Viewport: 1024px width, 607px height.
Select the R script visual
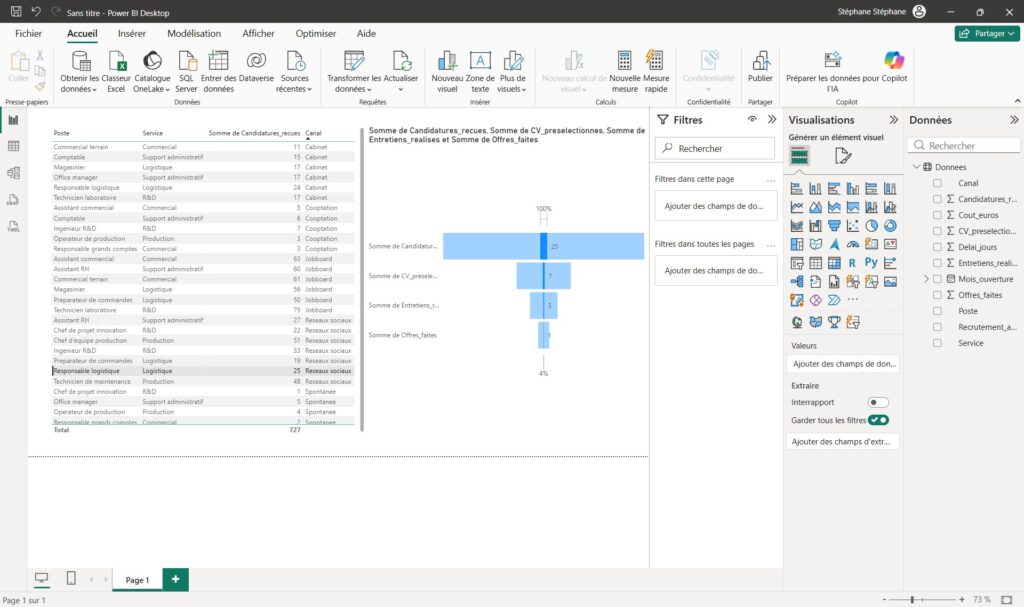[x=852, y=263]
